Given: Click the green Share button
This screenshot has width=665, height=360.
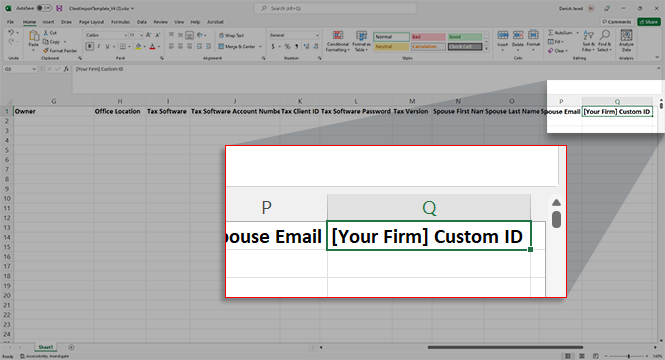Looking at the screenshot, I should pyautogui.click(x=648, y=22).
